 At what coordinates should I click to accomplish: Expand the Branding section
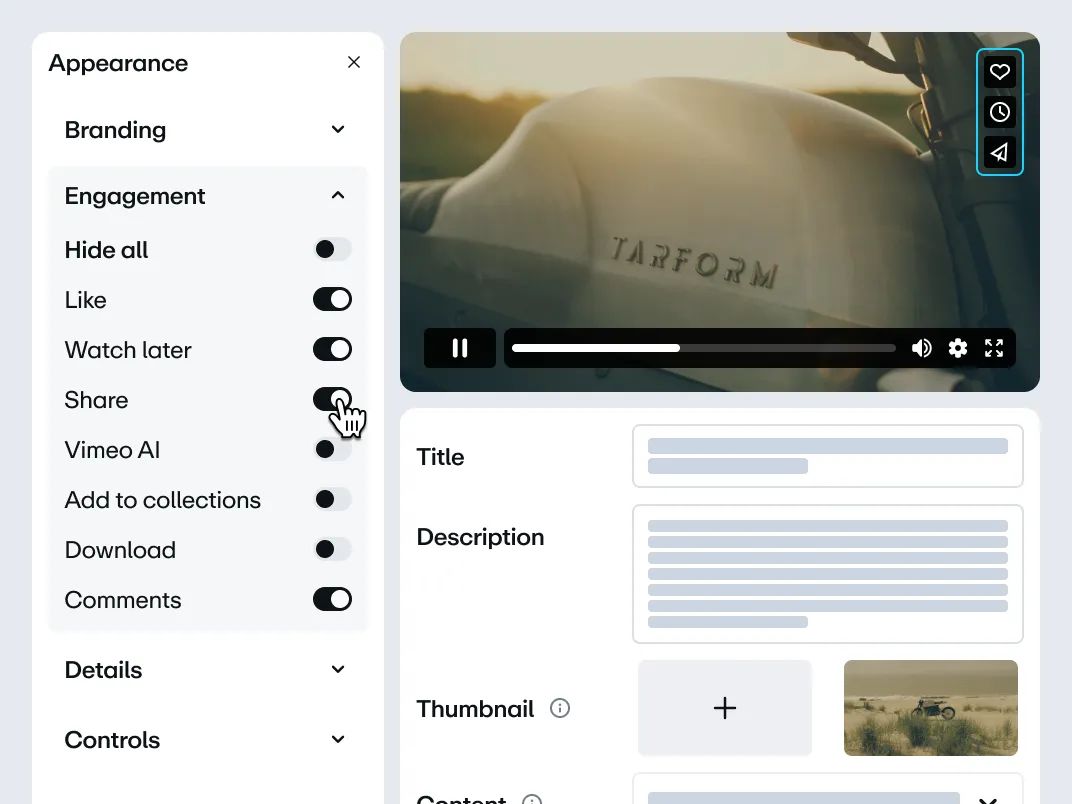(338, 130)
